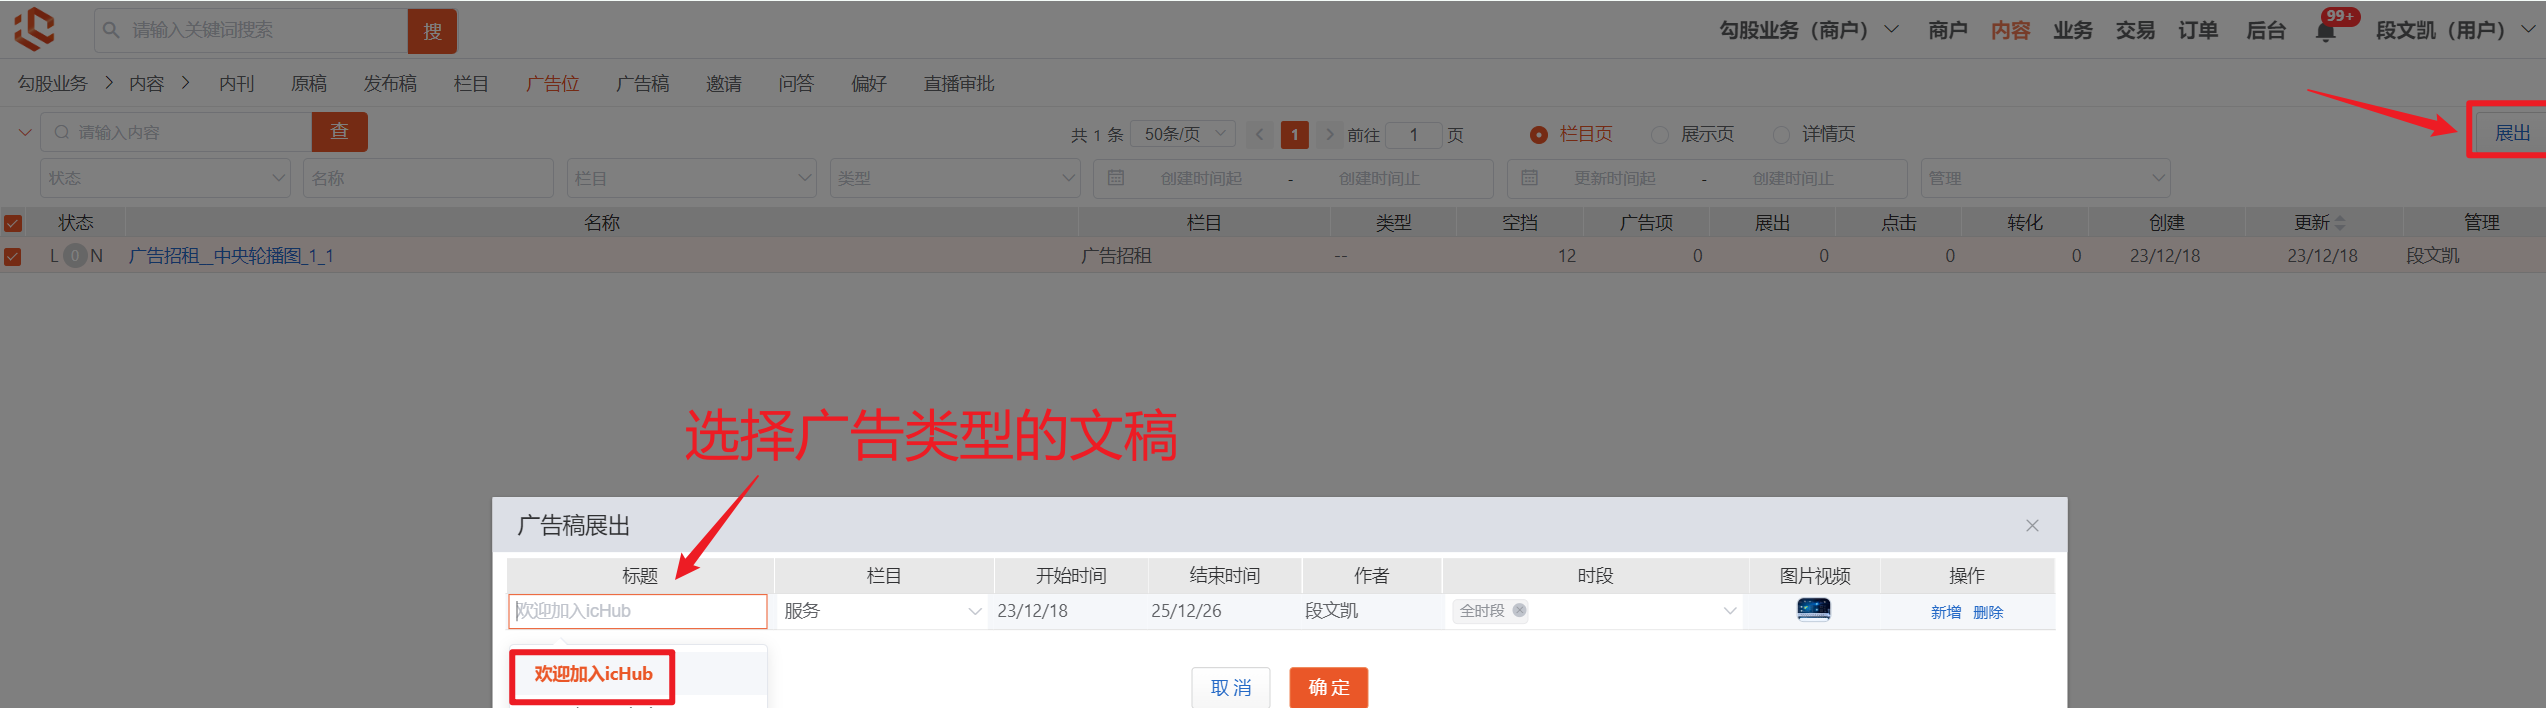This screenshot has height=708, width=2546.
Task: Collapse the filter panel chevron
Action: pyautogui.click(x=25, y=132)
